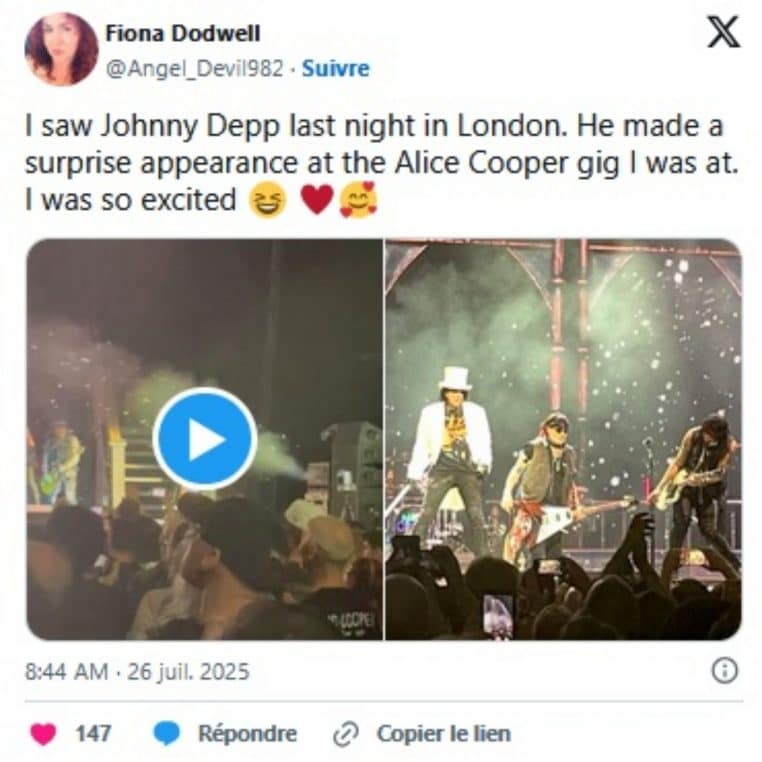Click the reply speech bubble icon

click(166, 734)
